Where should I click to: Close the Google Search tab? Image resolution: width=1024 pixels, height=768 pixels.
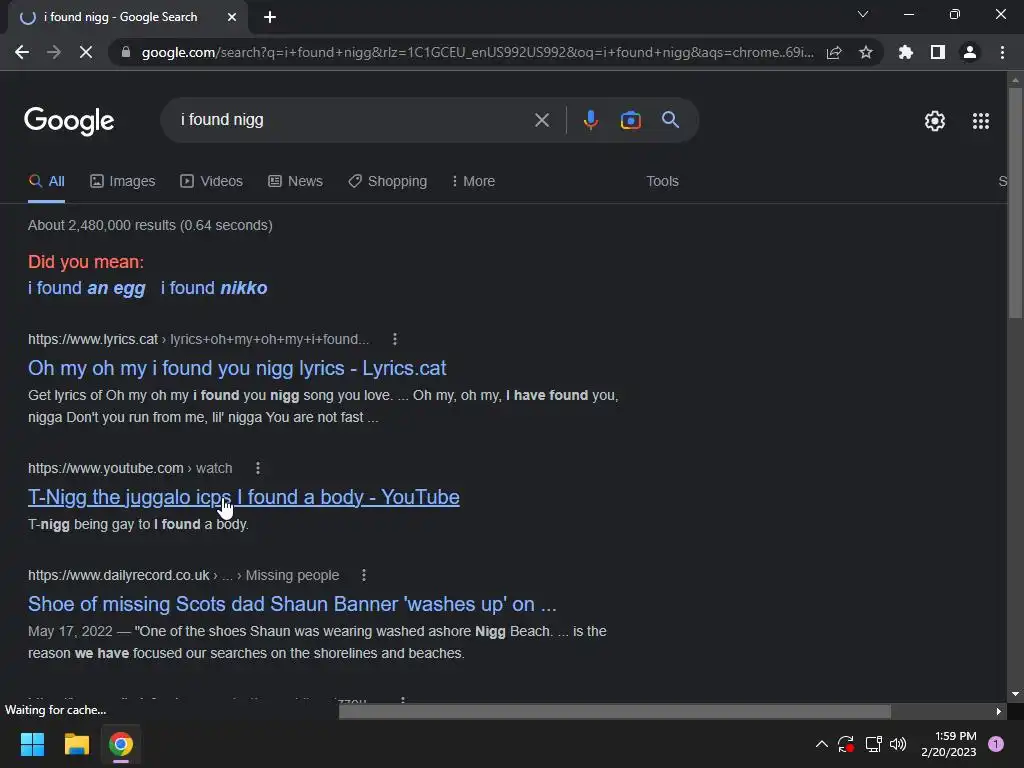[232, 17]
